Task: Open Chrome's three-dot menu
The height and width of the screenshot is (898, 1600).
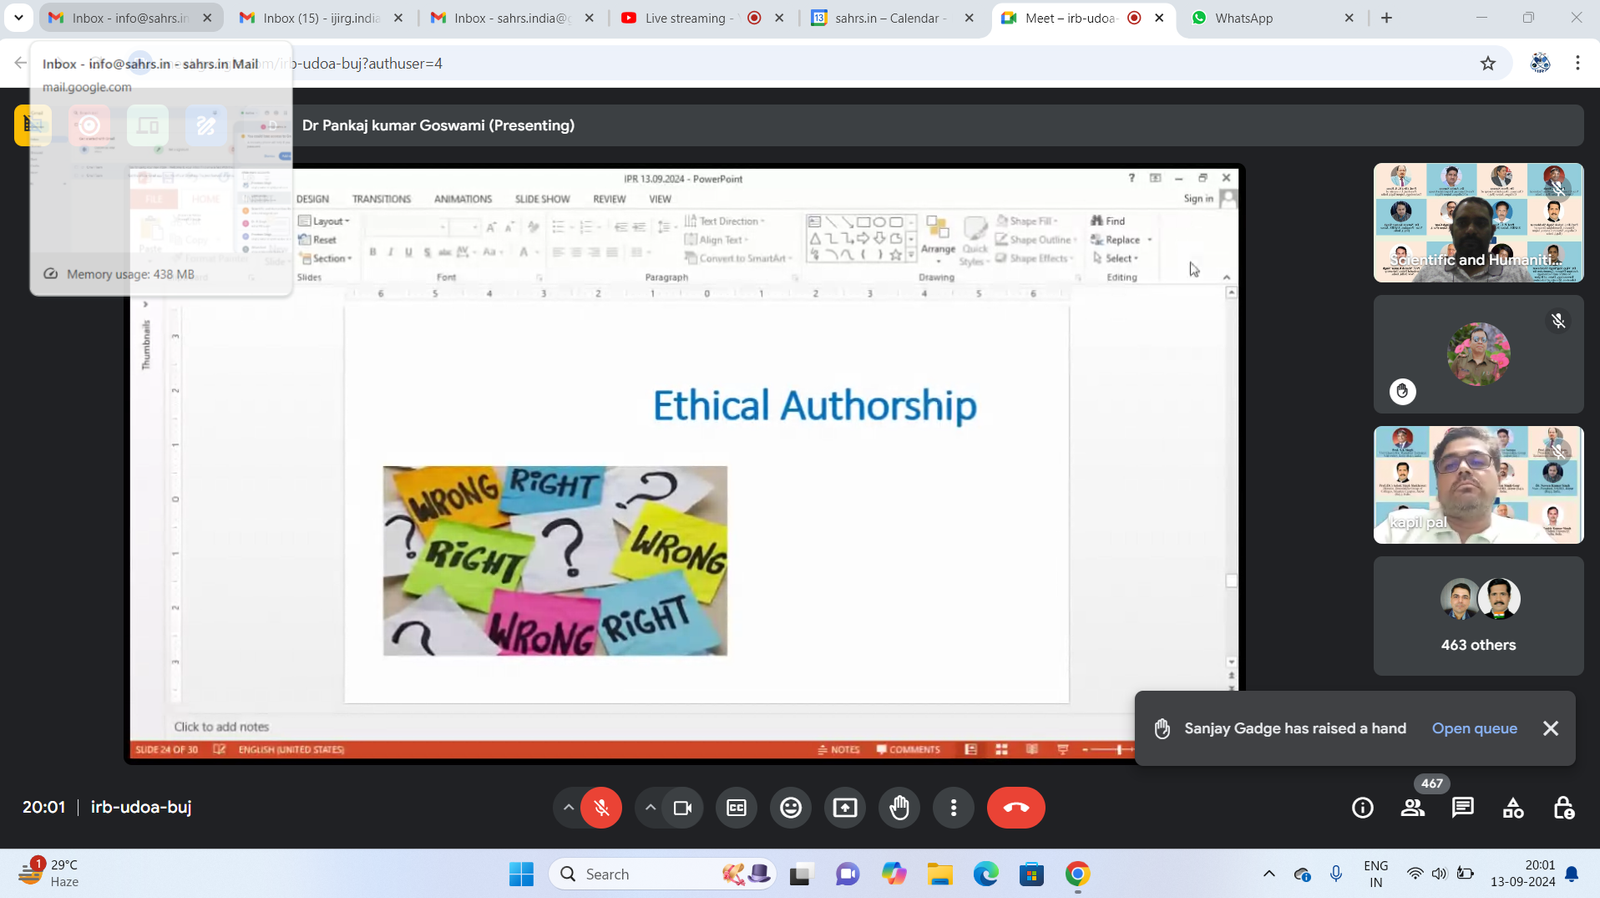Action: 1578,63
